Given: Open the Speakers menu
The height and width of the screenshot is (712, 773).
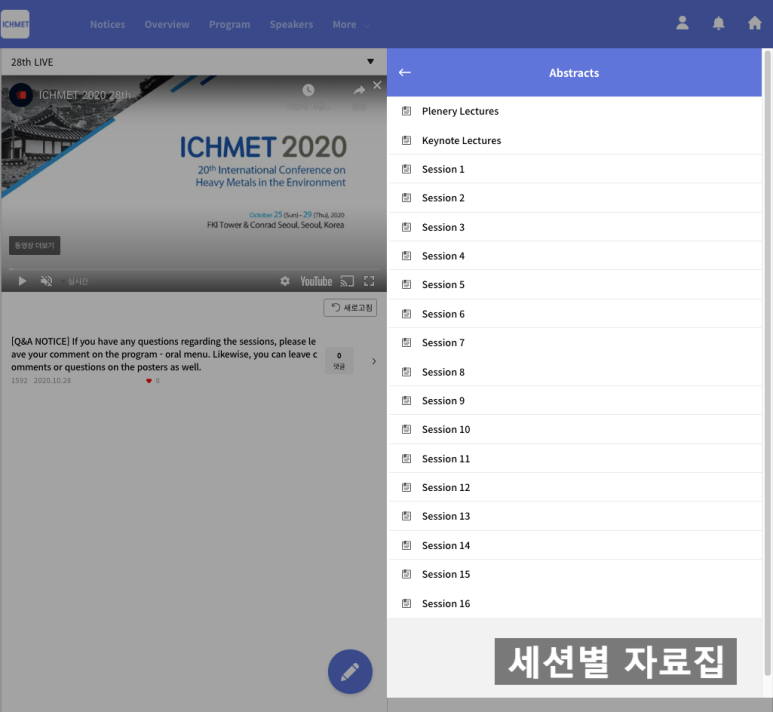Looking at the screenshot, I should pos(291,24).
